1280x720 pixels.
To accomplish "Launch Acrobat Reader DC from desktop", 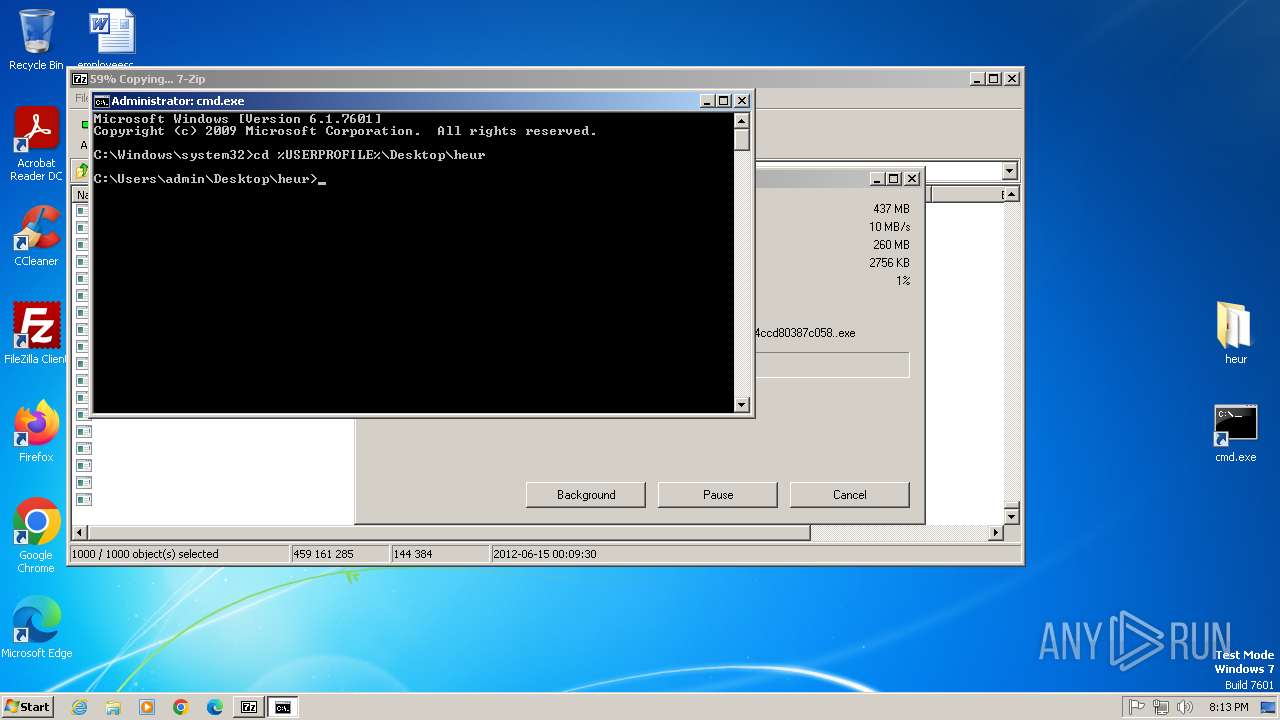I will tap(36, 145).
